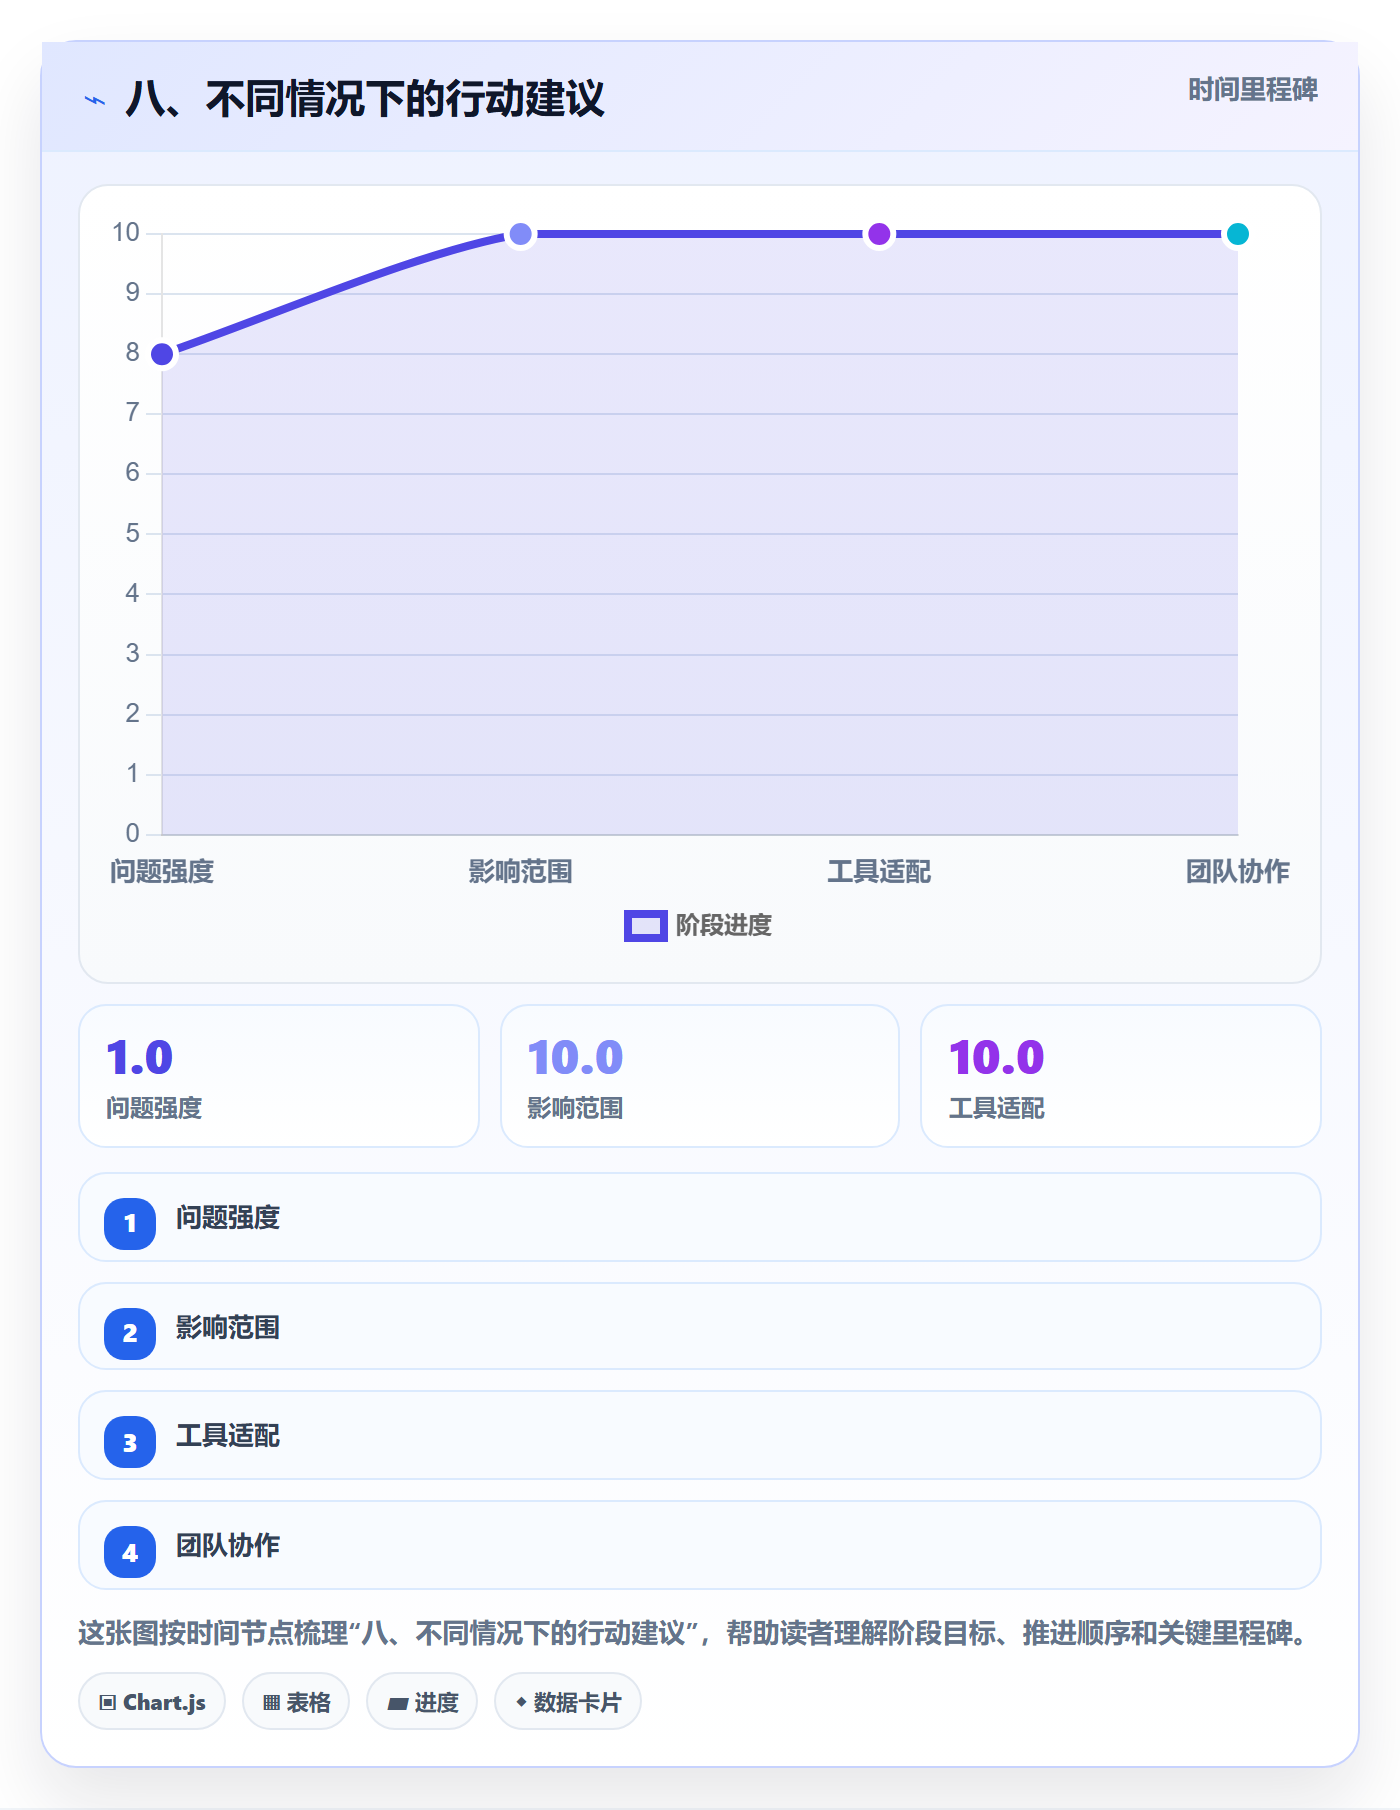This screenshot has width=1400, height=1810.
Task: Click the 团队协作 x-axis label under the chart
Action: (1238, 872)
